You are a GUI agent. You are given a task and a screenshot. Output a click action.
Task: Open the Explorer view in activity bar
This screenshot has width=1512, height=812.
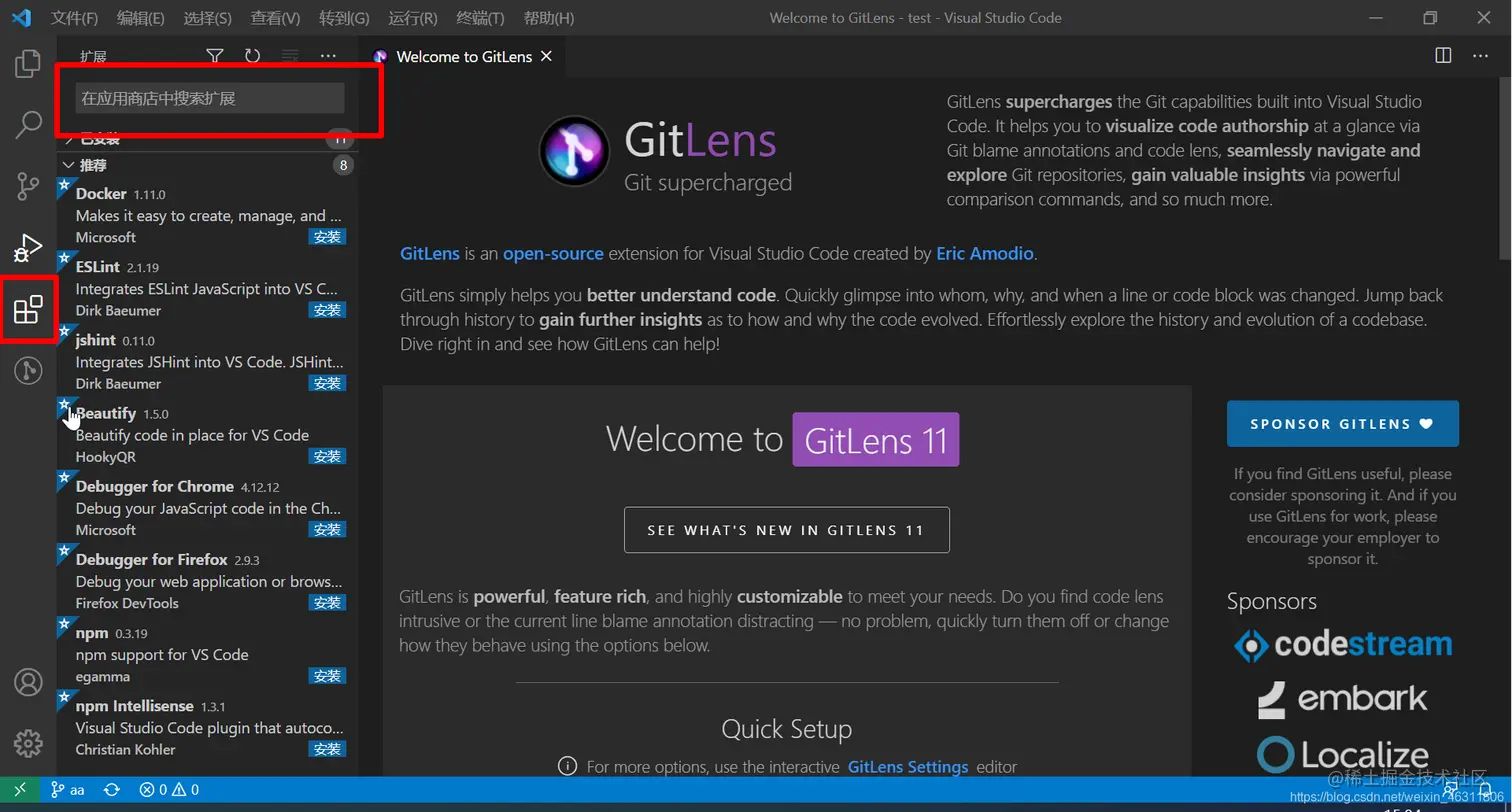click(x=28, y=64)
